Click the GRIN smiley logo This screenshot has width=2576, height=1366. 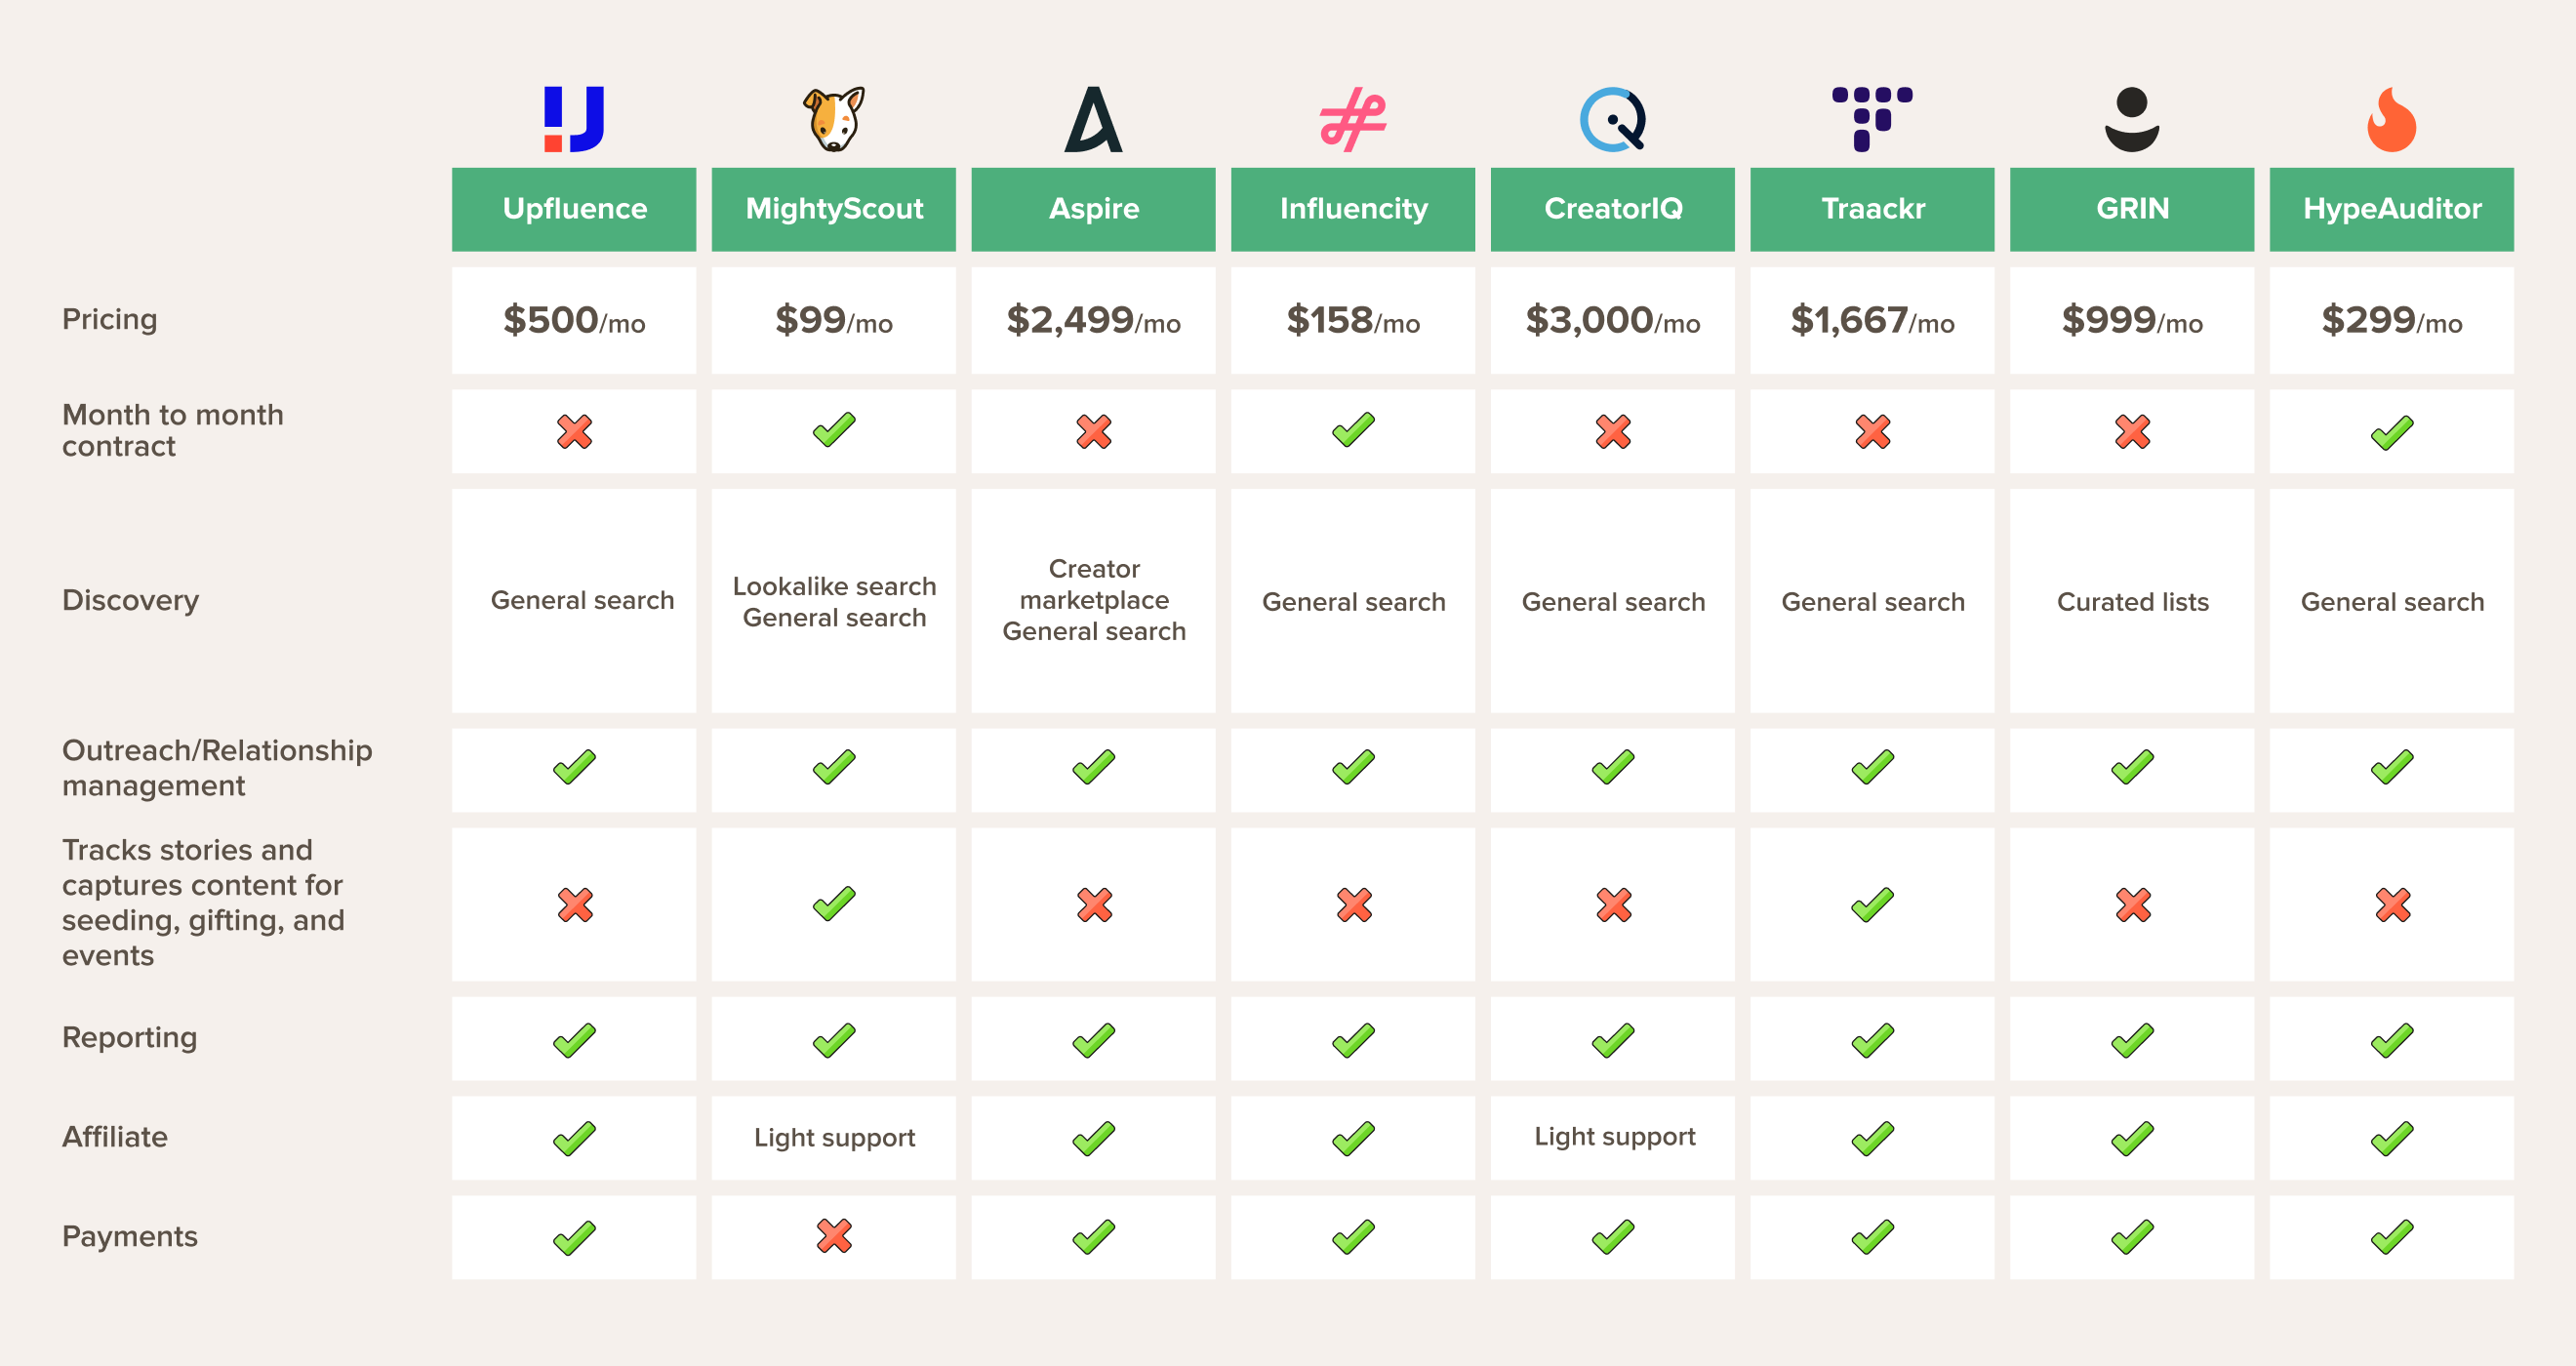coord(2132,119)
